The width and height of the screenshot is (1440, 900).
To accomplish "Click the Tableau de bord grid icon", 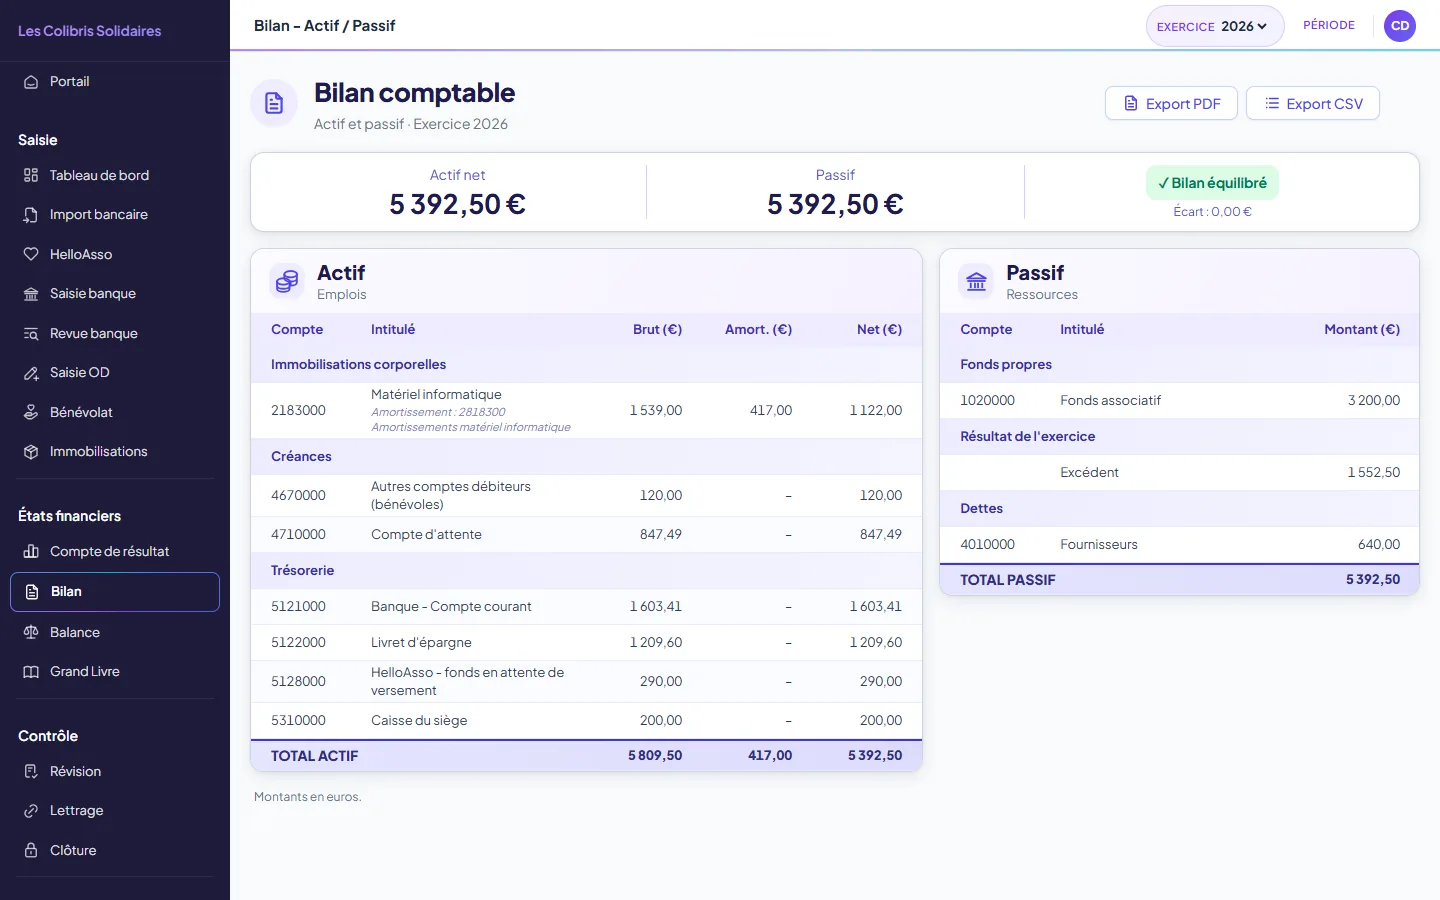I will point(31,176).
